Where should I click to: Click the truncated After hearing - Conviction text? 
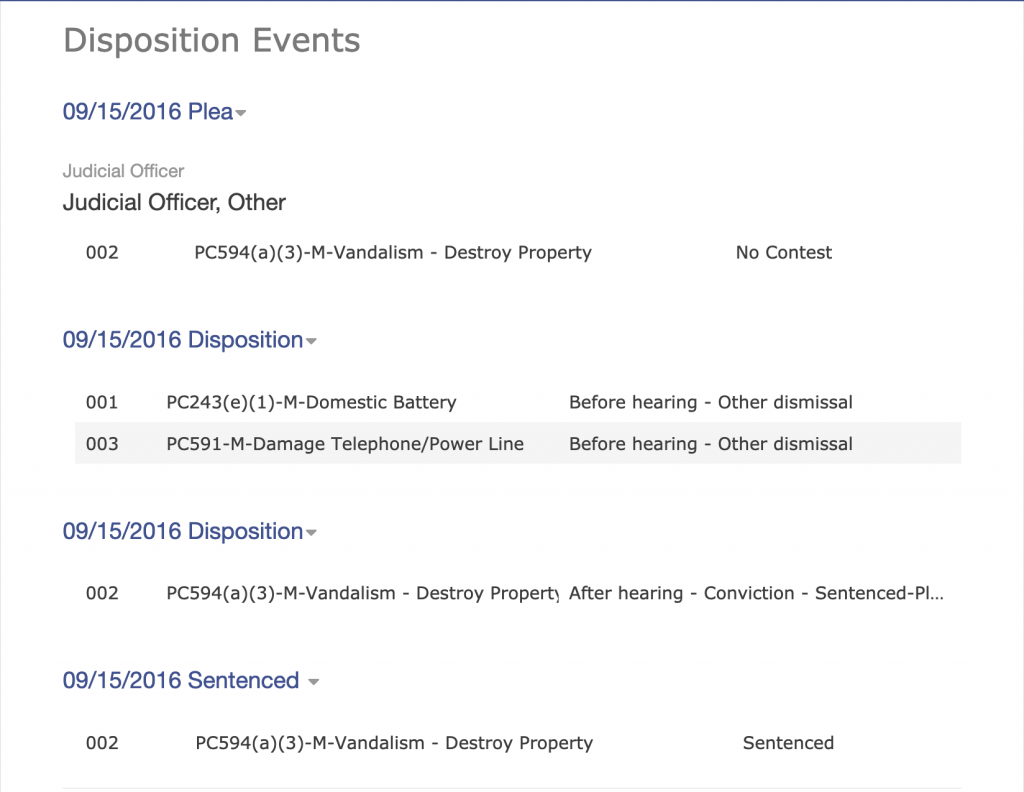pos(756,594)
